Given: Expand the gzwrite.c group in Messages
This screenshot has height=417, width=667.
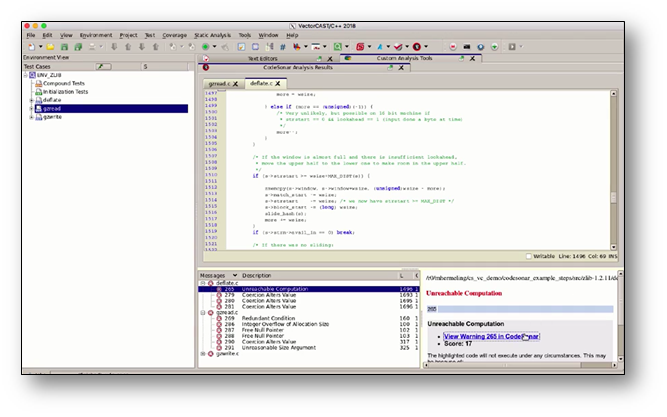Looking at the screenshot, I should point(203,353).
